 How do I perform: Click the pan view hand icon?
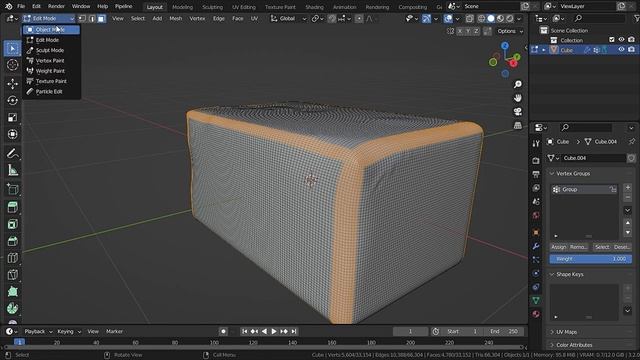tap(518, 98)
